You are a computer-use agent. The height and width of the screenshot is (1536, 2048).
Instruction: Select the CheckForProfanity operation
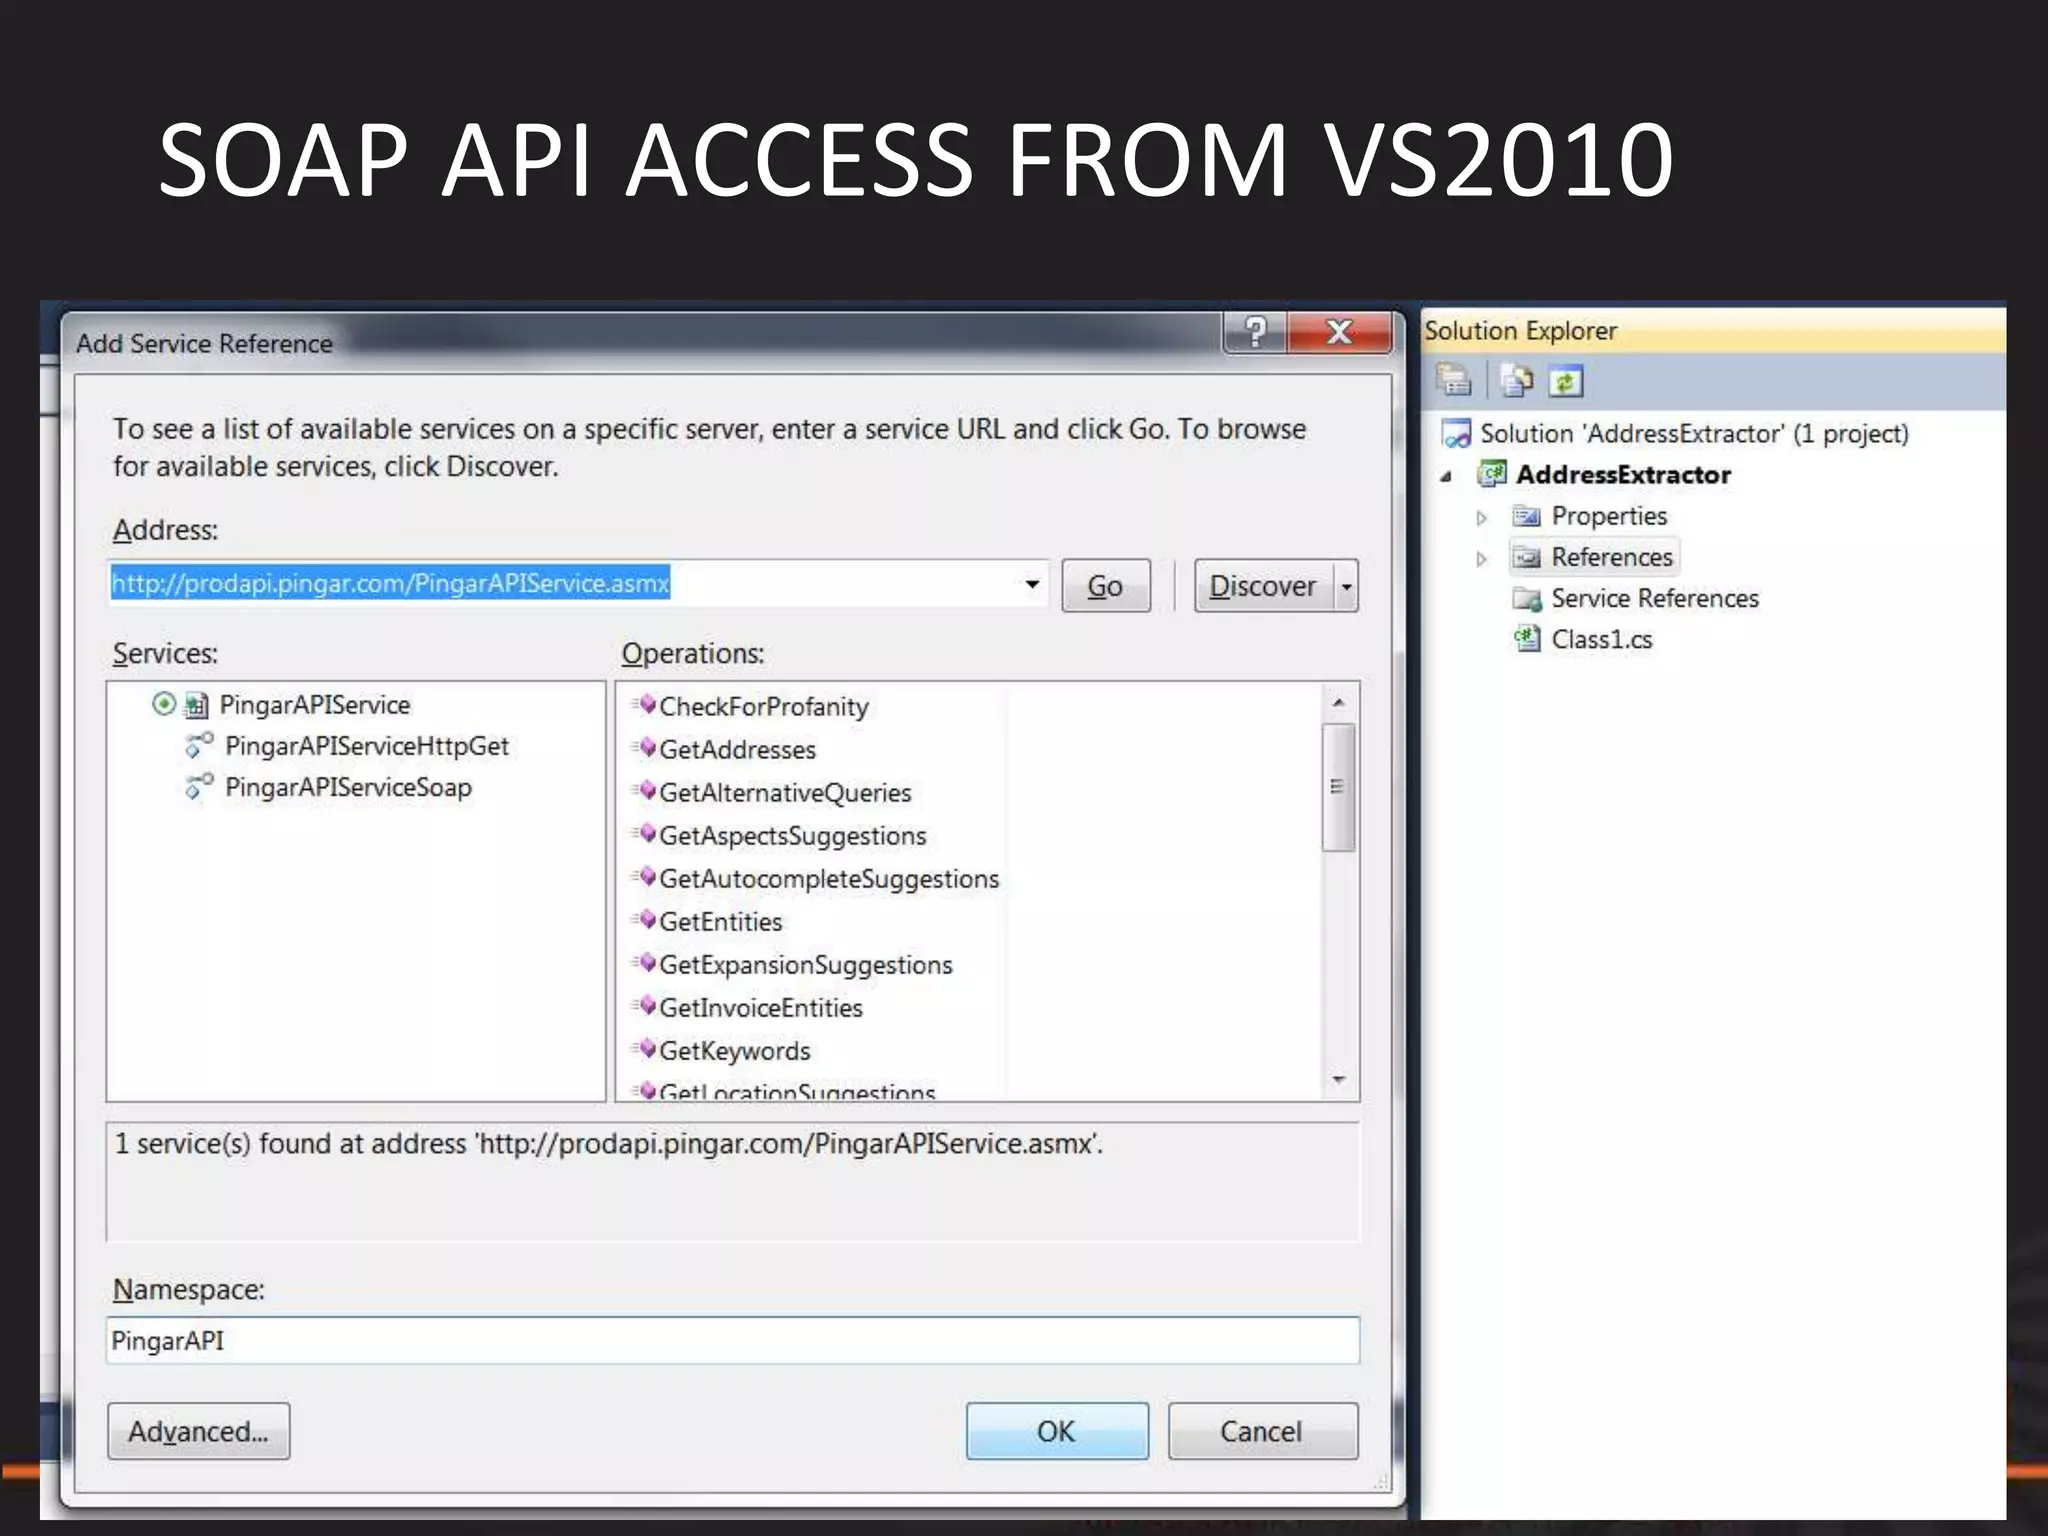[x=763, y=707]
